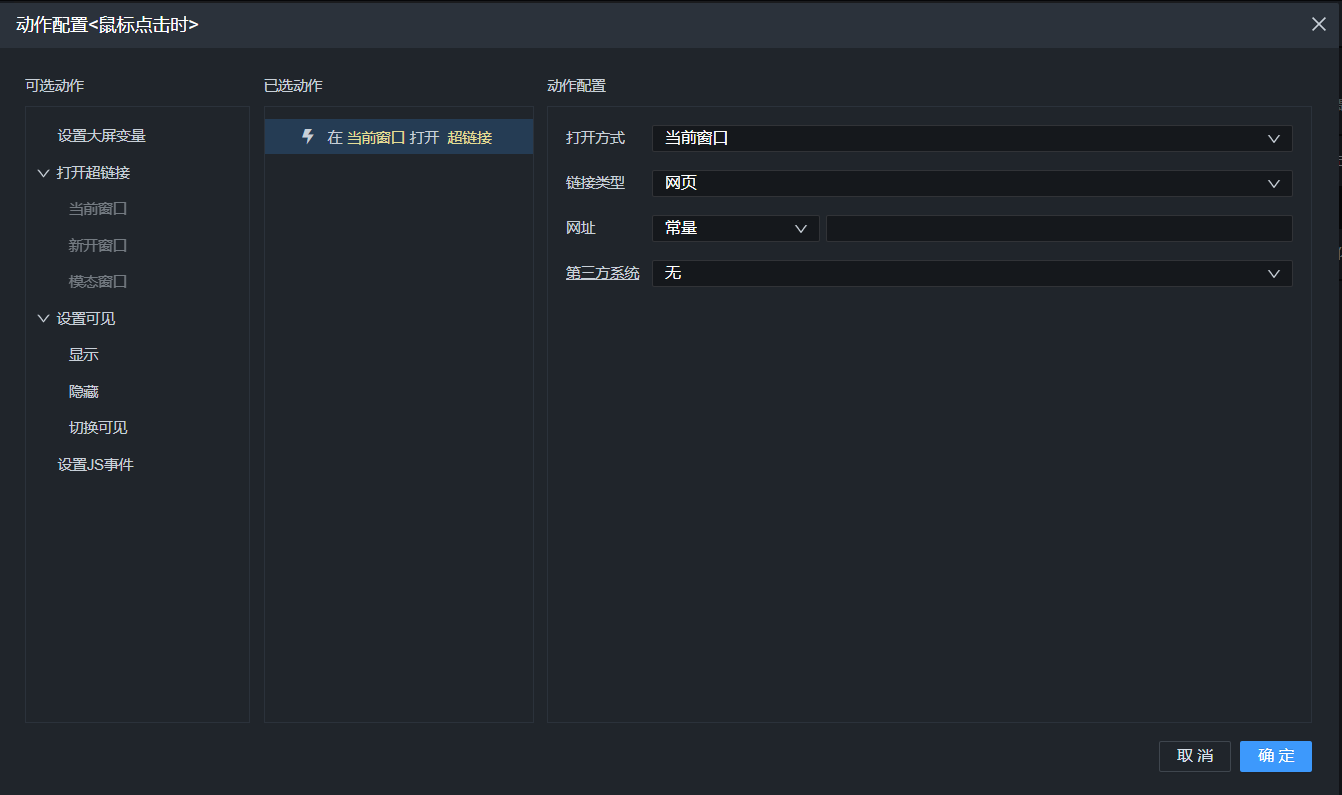The height and width of the screenshot is (795, 1342).
Task: Select 隐藏 under 设置可见
Action: (84, 392)
